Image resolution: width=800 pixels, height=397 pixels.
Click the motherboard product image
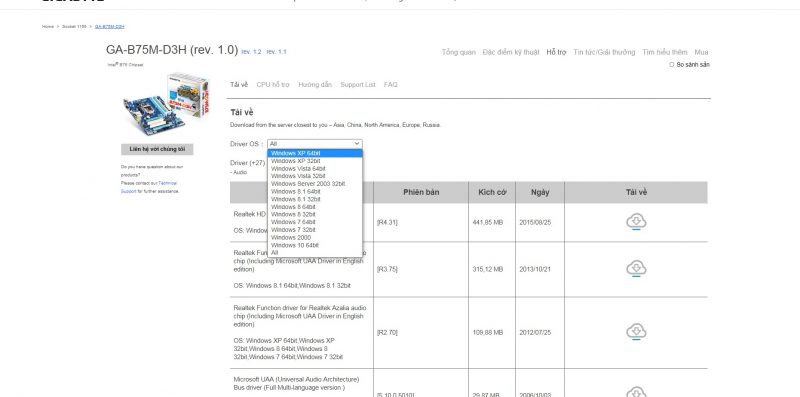tap(165, 104)
